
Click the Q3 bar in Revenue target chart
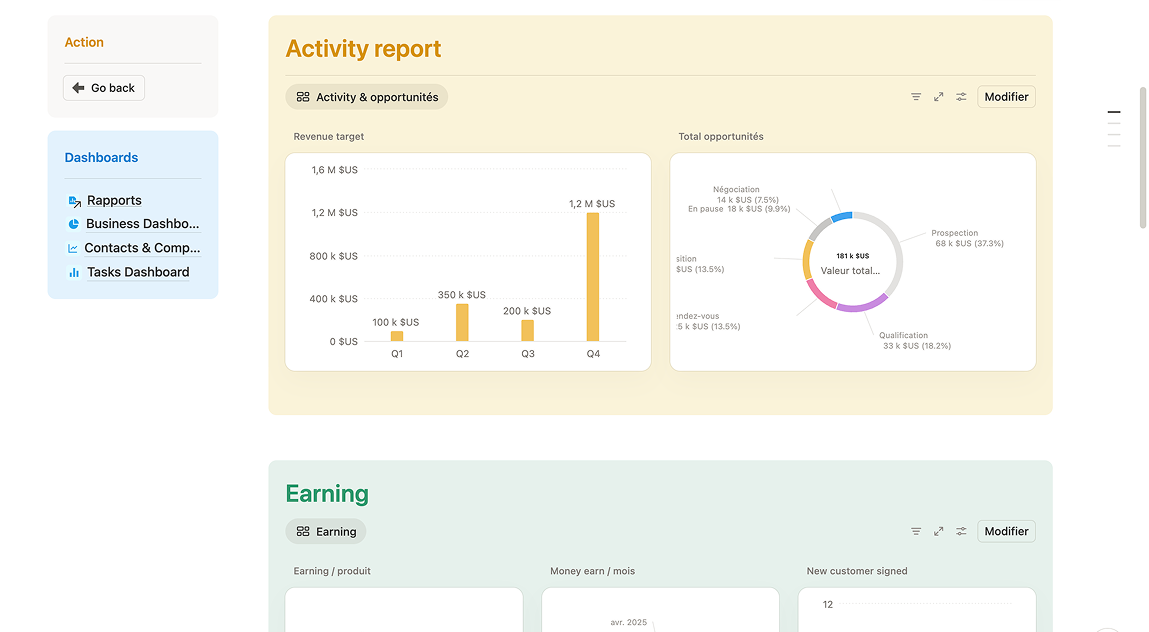coord(528,331)
